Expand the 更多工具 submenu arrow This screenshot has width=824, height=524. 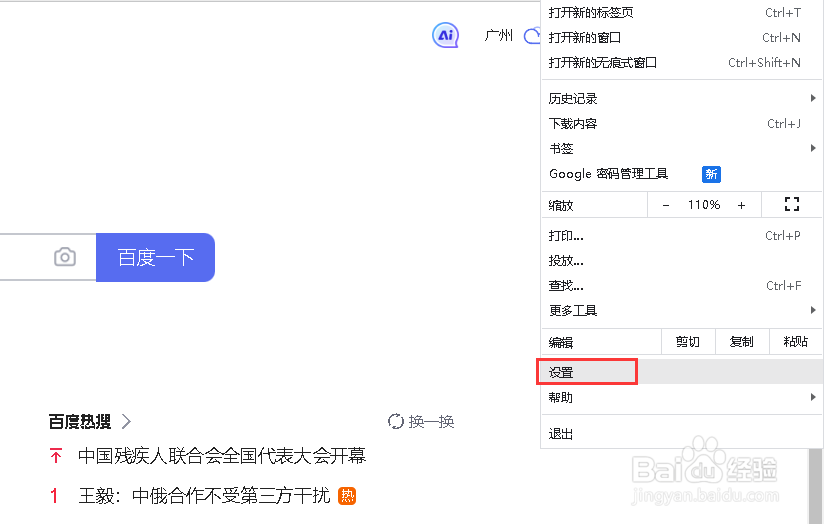813,310
